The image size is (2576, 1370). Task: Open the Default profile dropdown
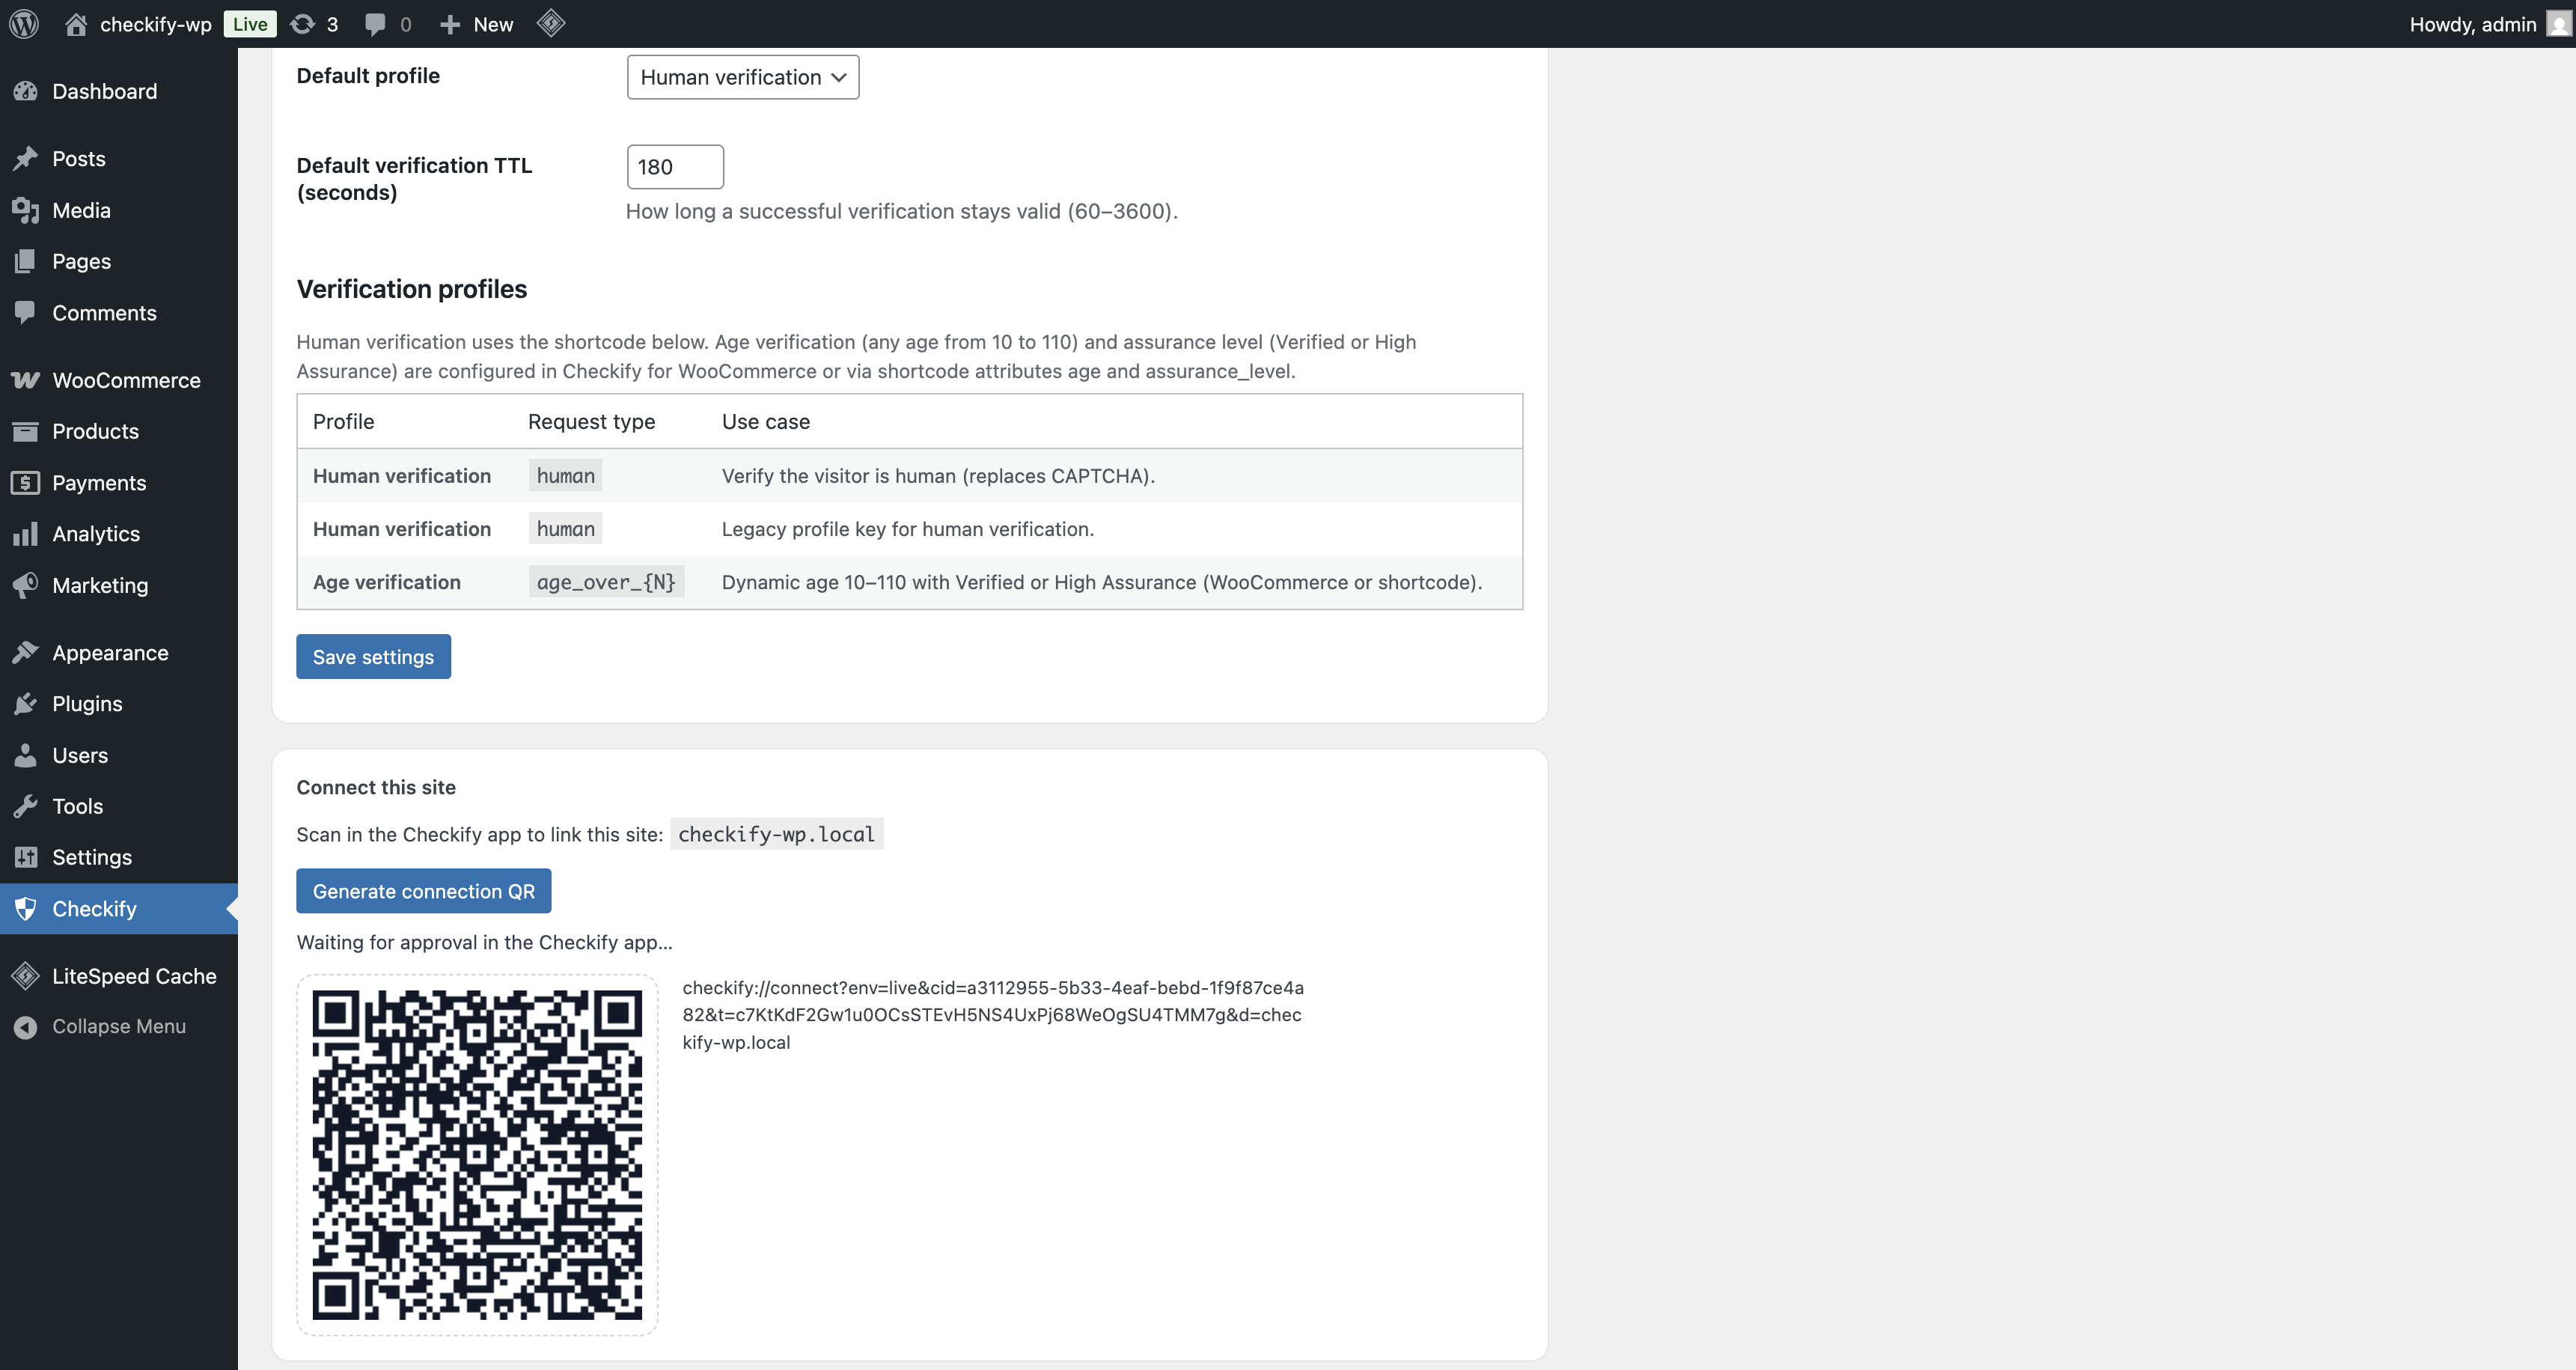pos(743,77)
